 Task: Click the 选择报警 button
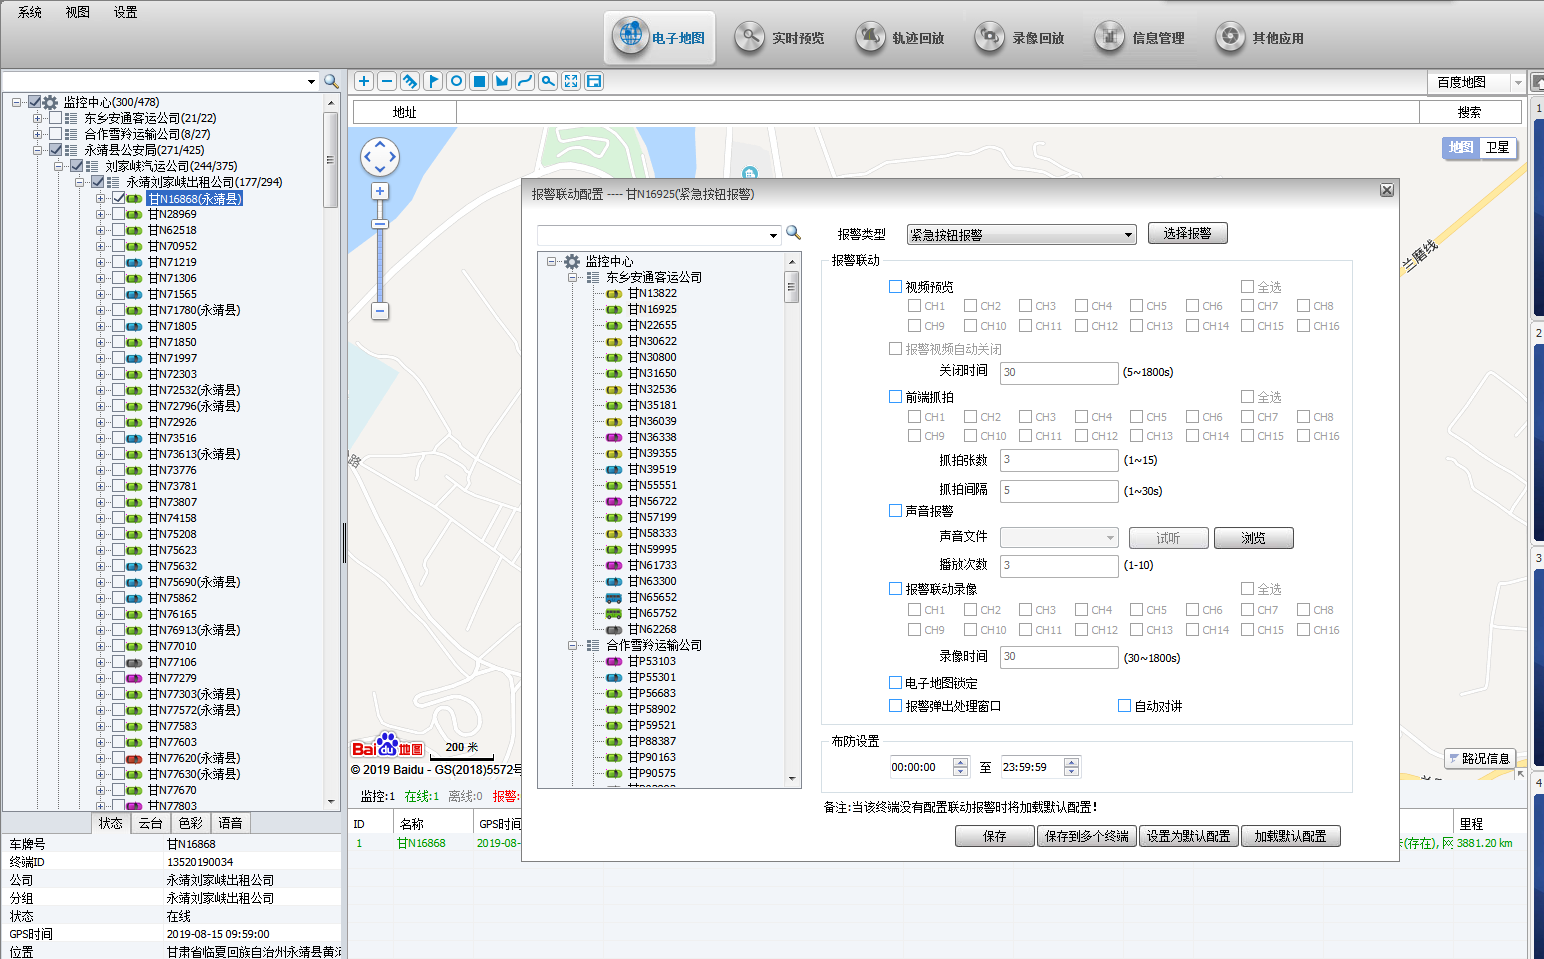(1187, 233)
